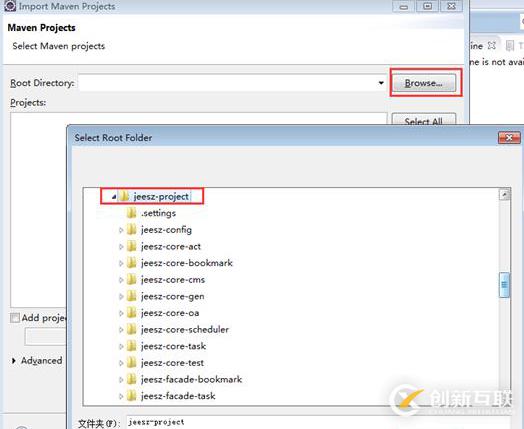Viewport: 524px width, 429px height.
Task: Select the jeesz-project folder icon
Action: click(124, 196)
